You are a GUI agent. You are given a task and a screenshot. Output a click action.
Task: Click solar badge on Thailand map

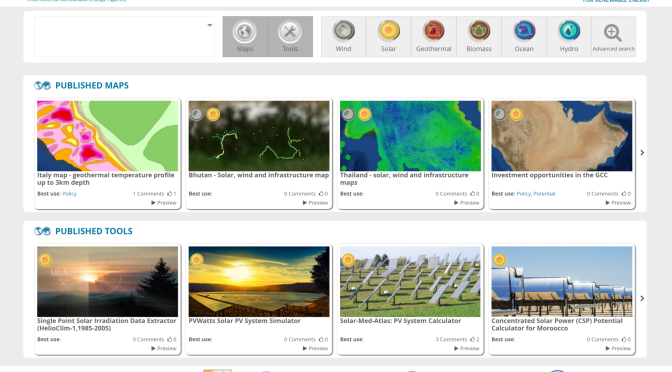(364, 114)
